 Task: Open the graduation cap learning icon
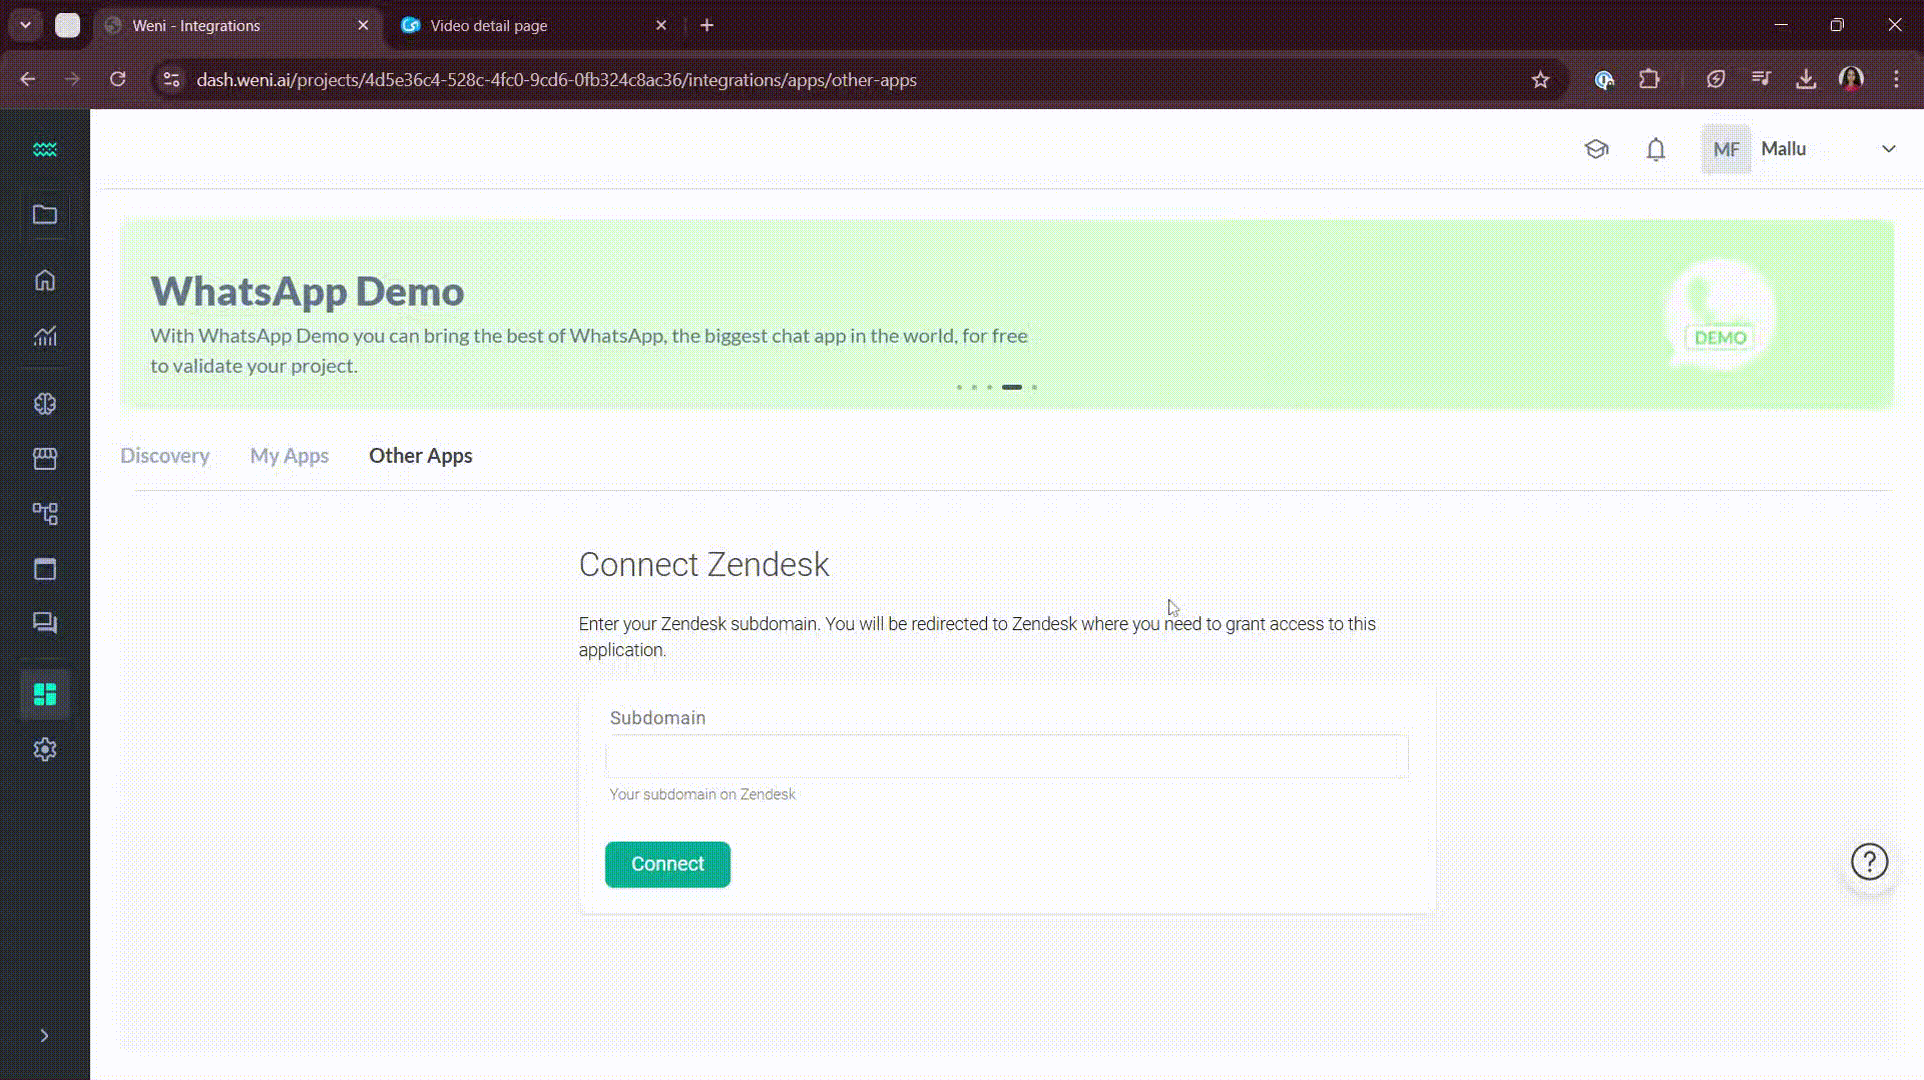1596,149
